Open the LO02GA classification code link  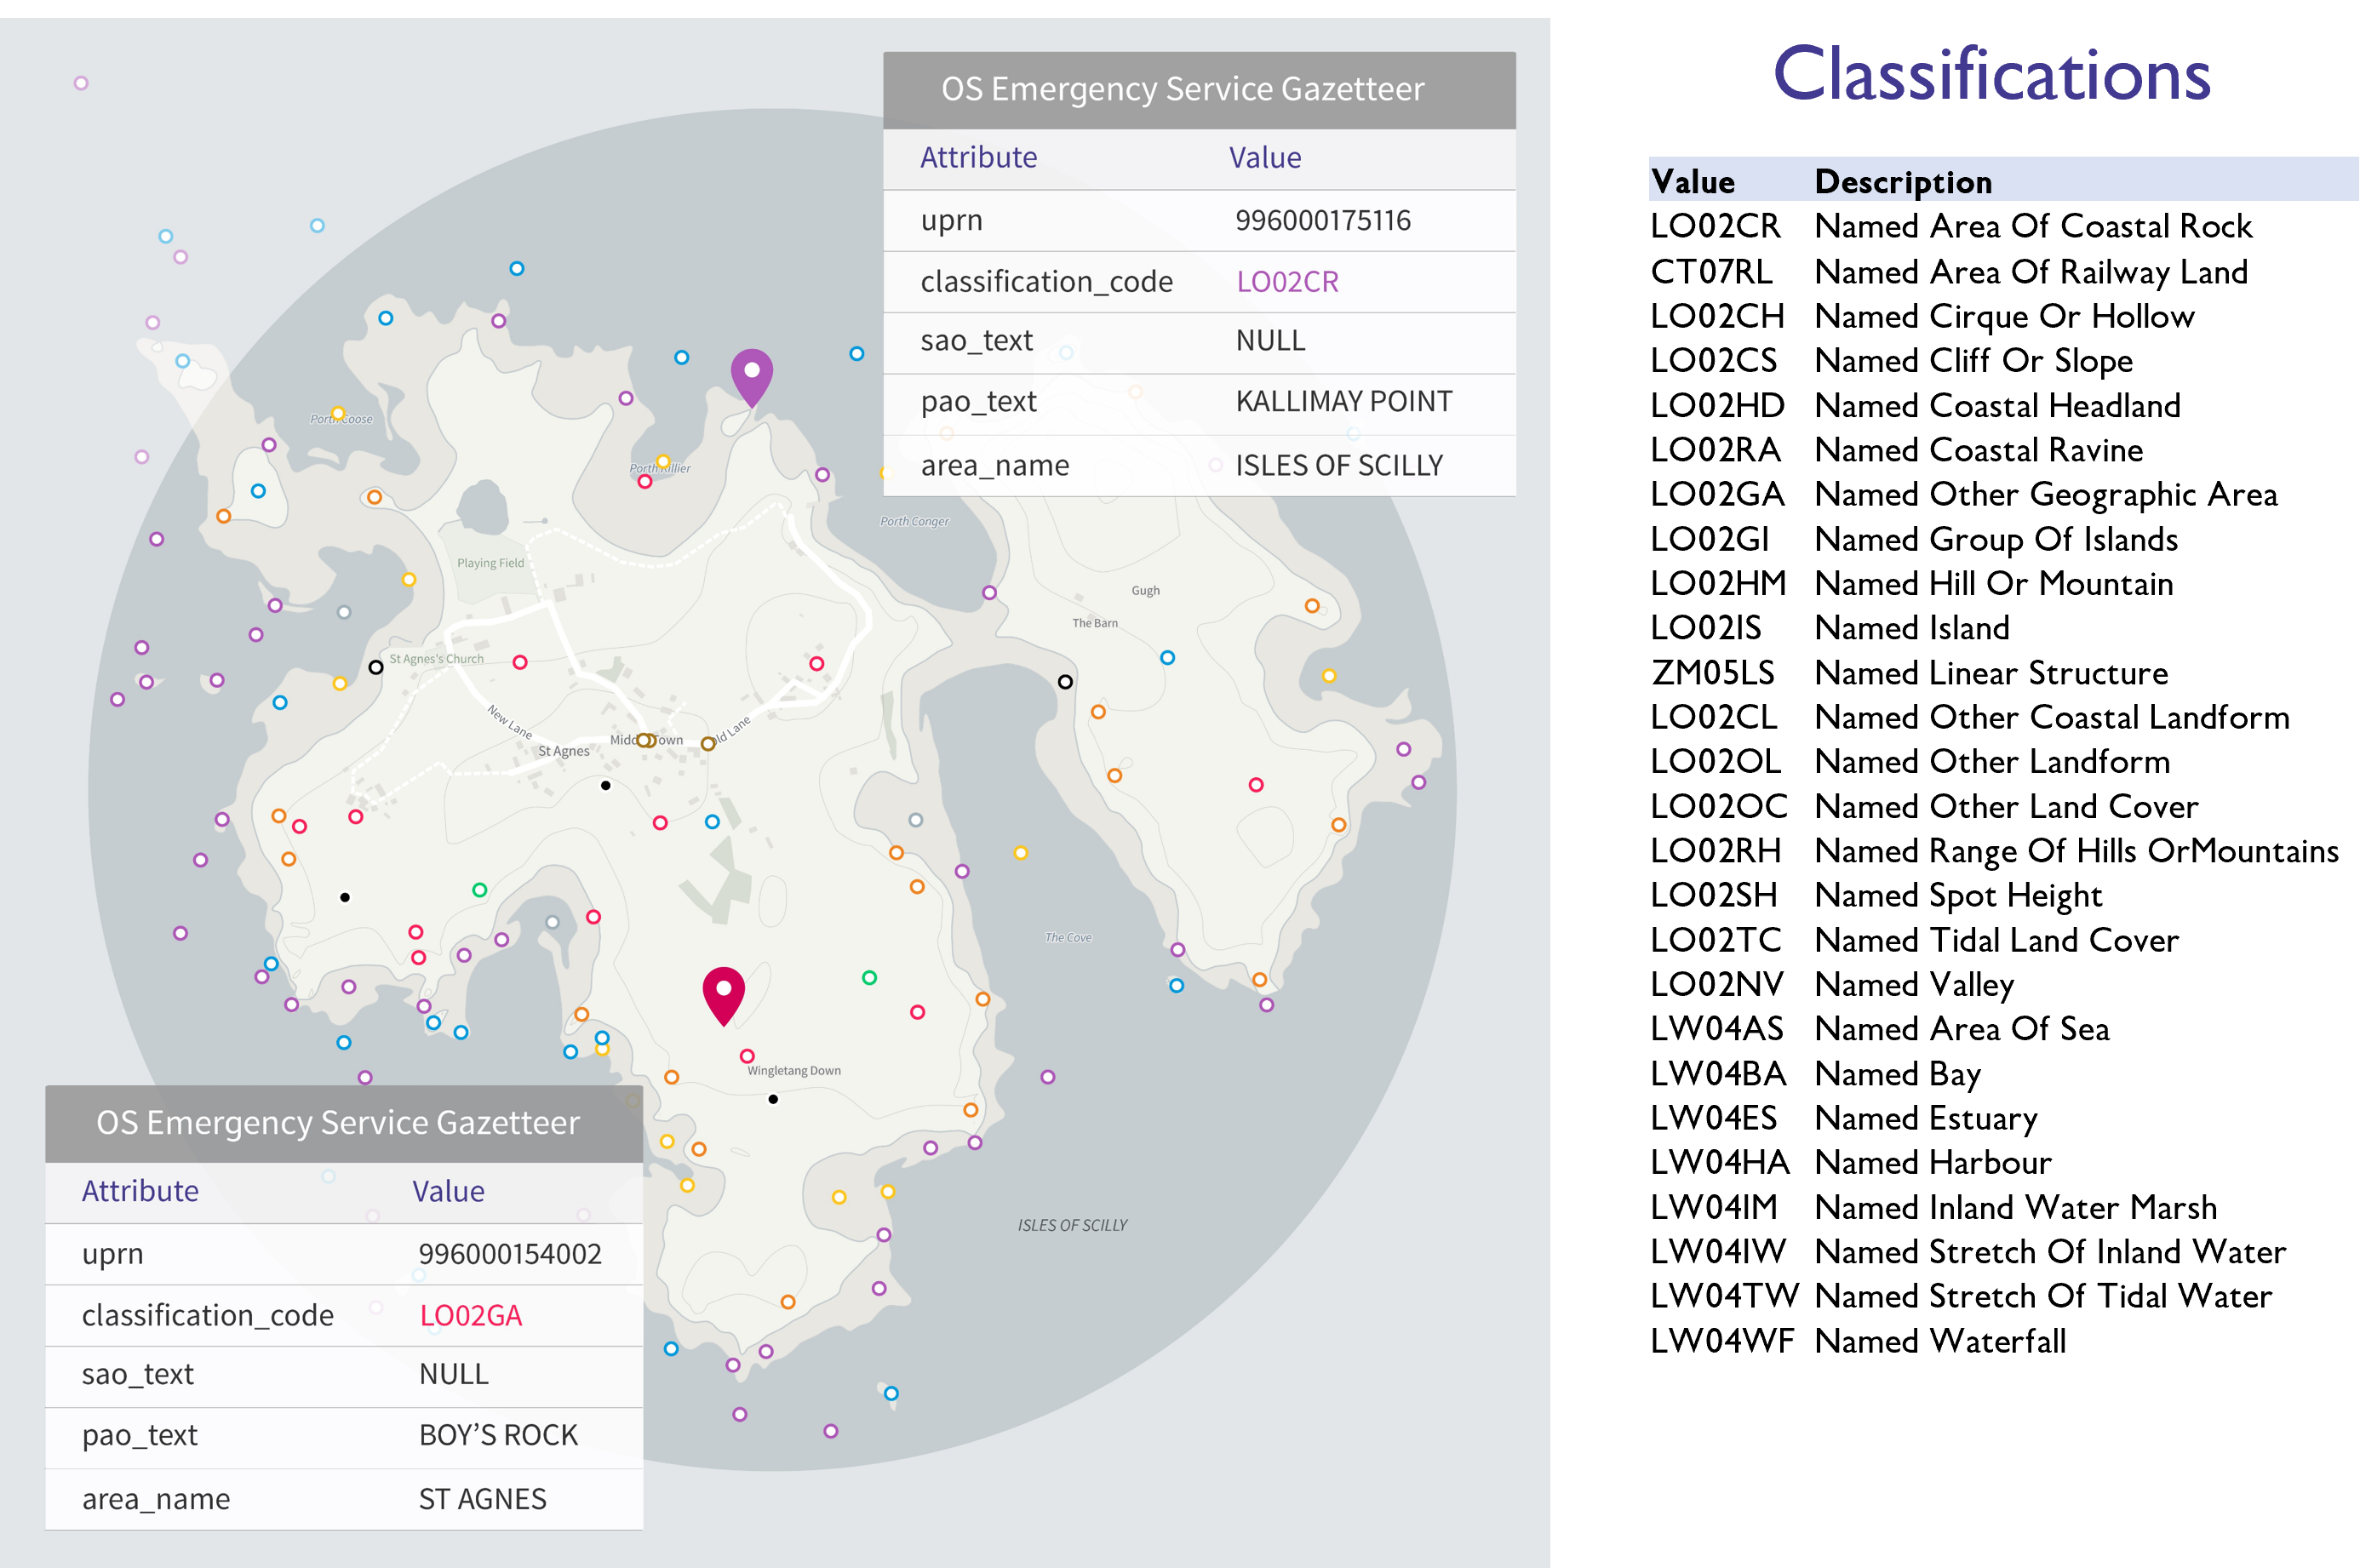tap(471, 1316)
